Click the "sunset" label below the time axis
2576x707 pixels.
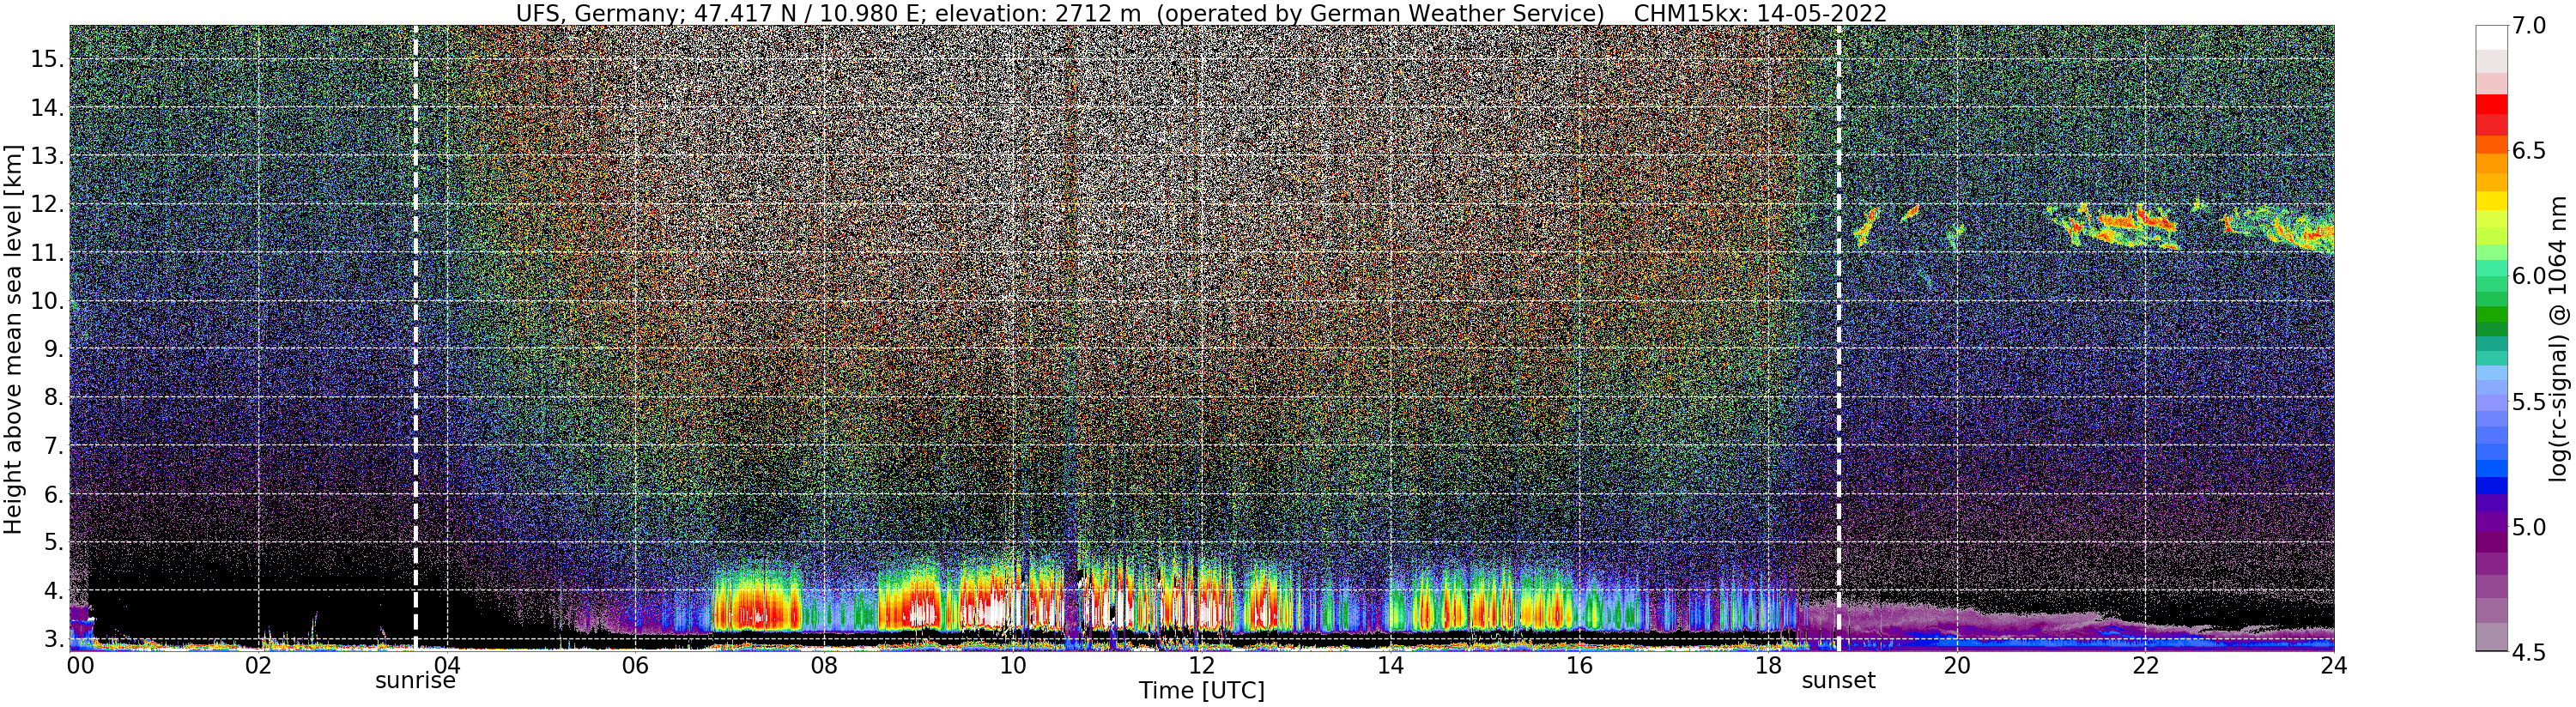coord(1838,681)
